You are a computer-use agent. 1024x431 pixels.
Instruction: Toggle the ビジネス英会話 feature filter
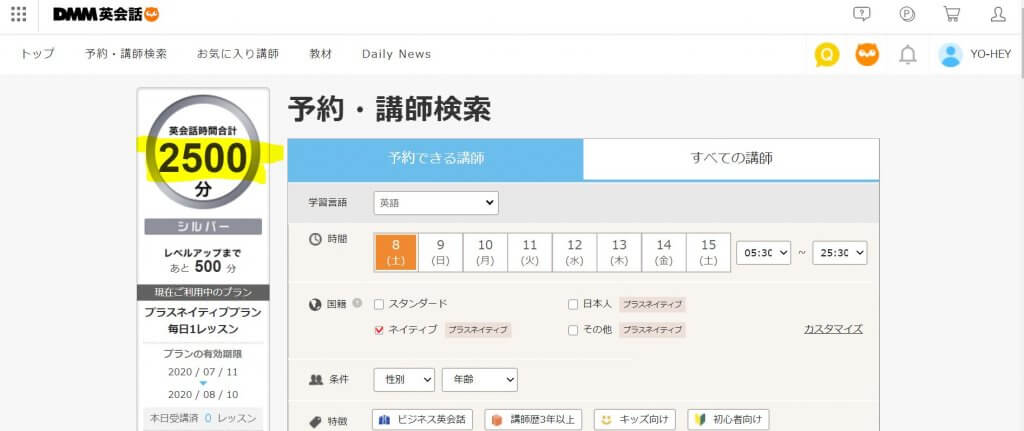click(423, 420)
